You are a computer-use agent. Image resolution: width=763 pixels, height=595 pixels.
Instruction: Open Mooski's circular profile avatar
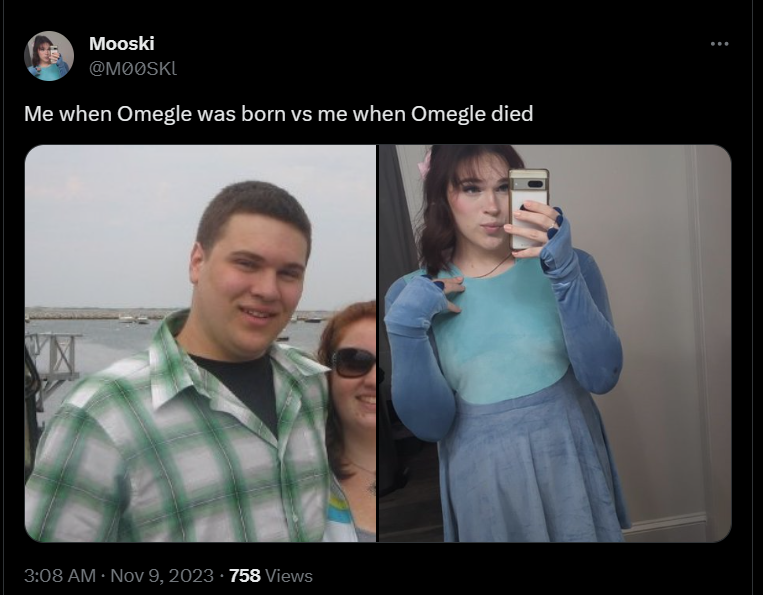coord(49,56)
